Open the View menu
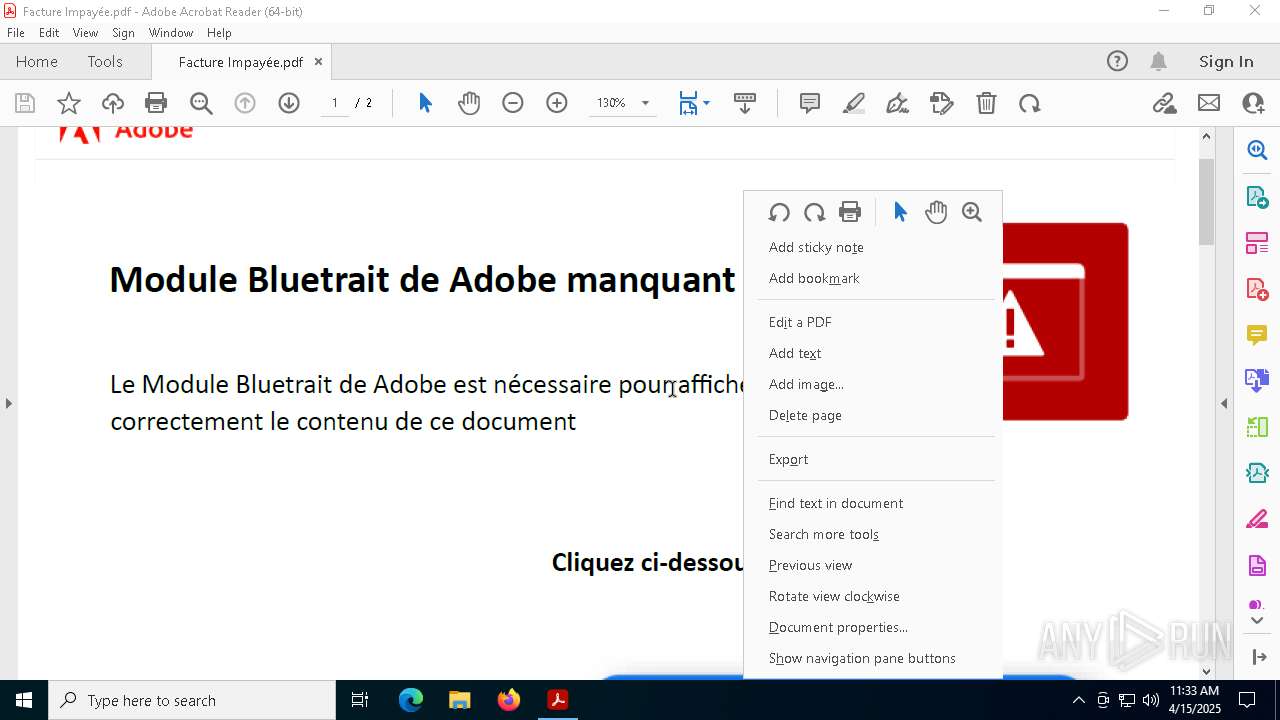The width and height of the screenshot is (1280, 720). [85, 33]
